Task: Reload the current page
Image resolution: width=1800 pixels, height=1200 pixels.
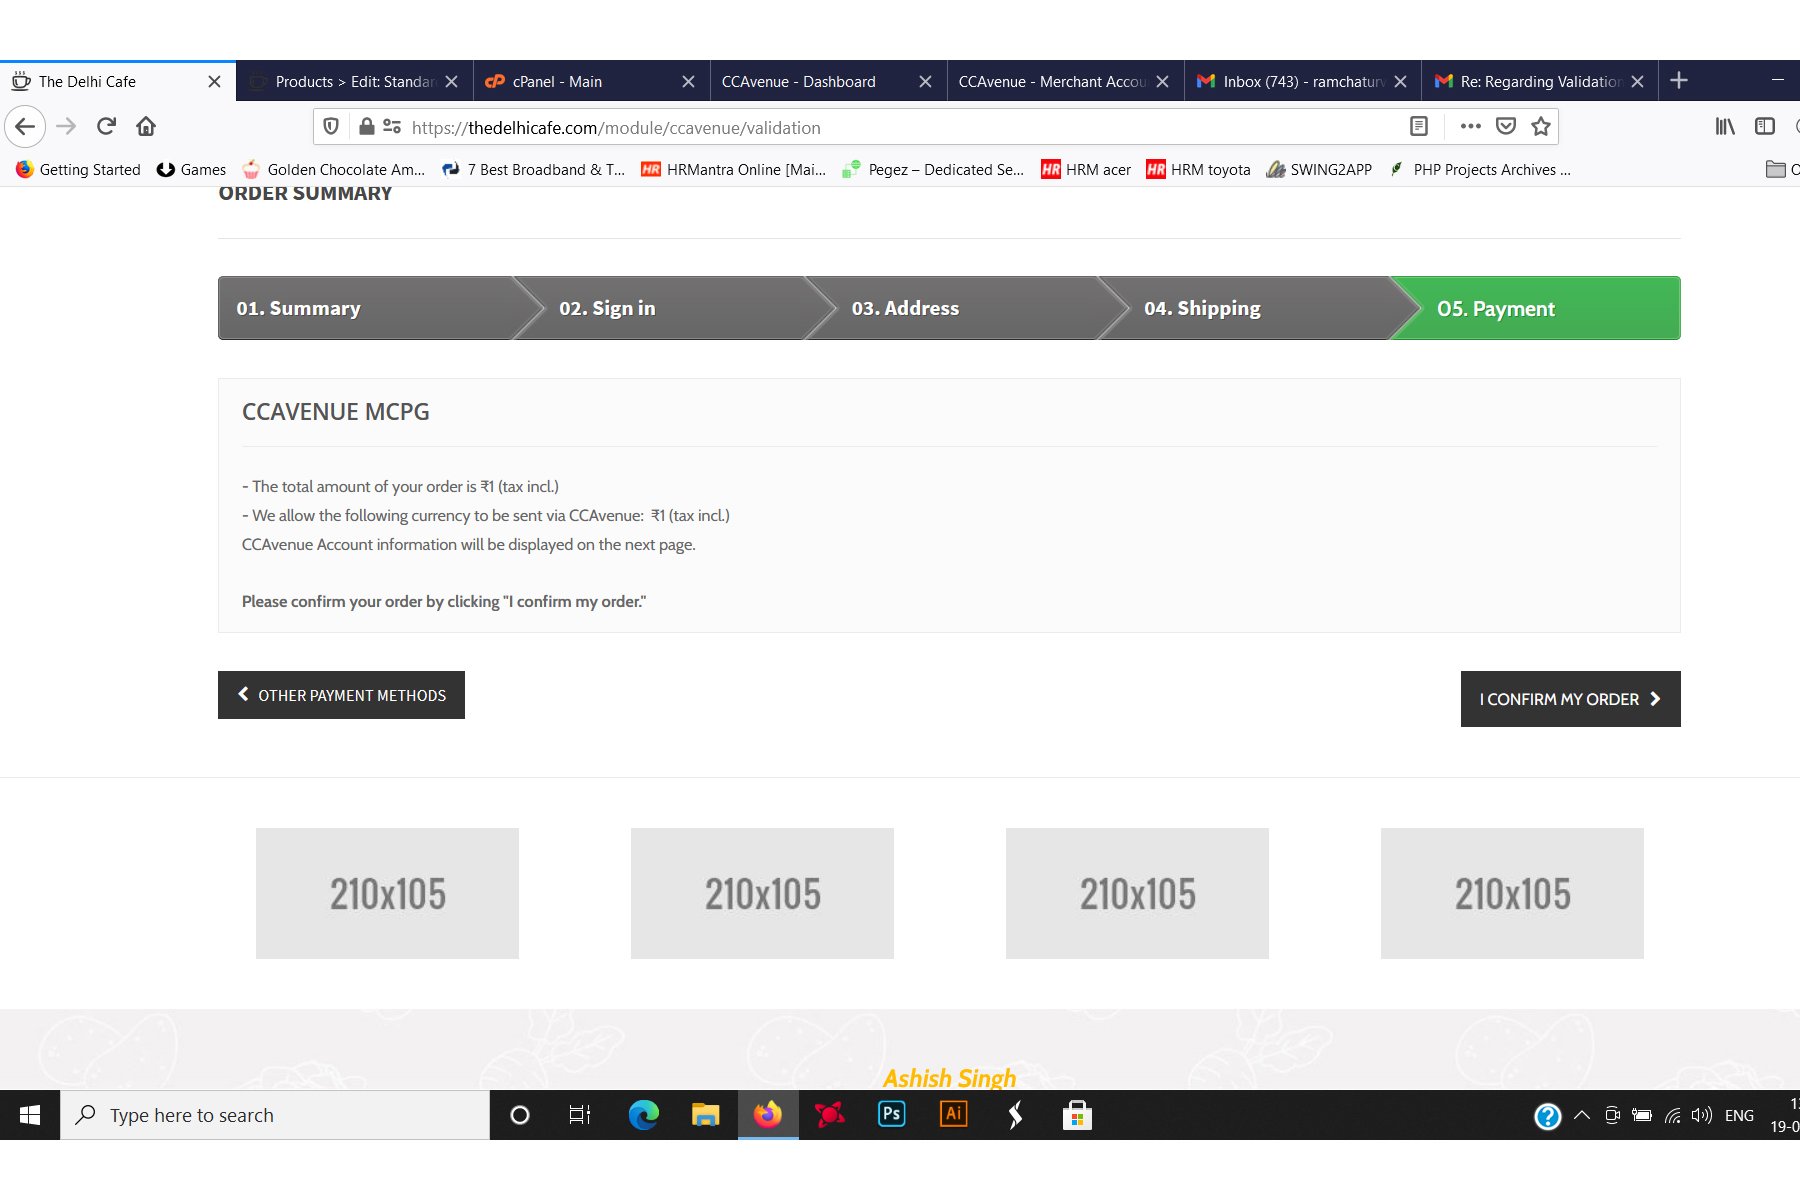Action: (x=106, y=126)
